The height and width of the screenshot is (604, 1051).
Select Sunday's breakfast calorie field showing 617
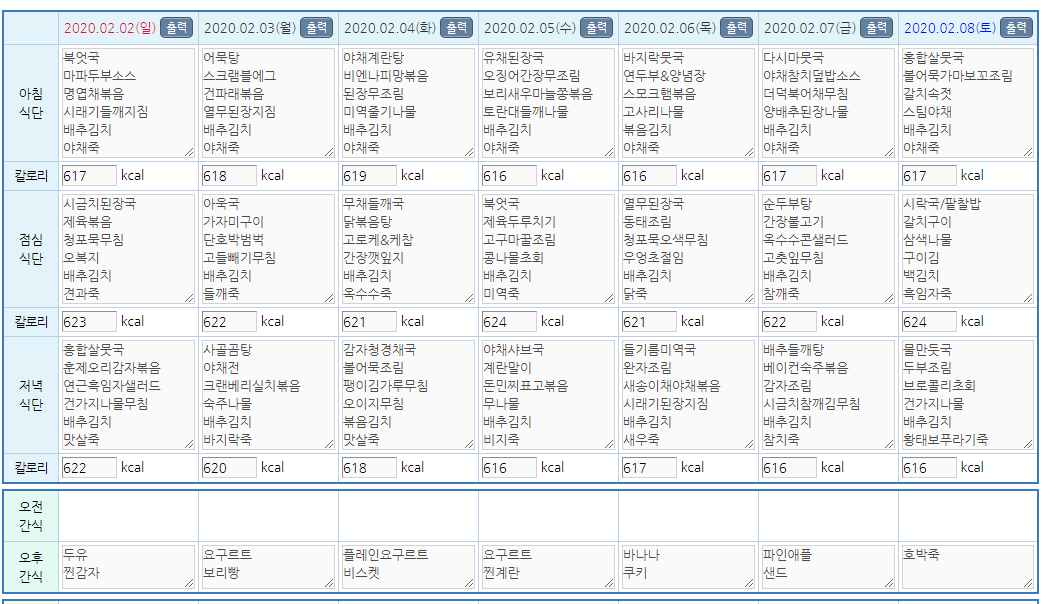[x=89, y=175]
